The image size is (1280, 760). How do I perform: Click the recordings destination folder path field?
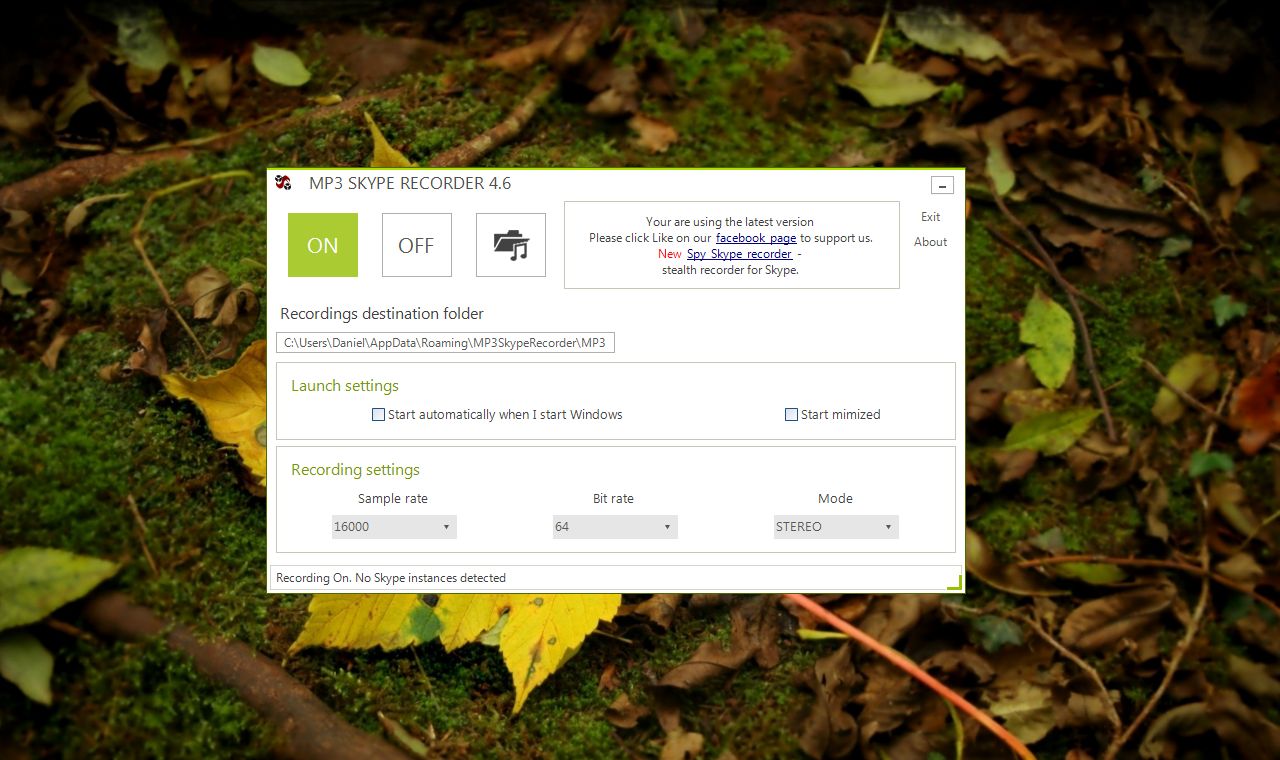click(x=446, y=343)
